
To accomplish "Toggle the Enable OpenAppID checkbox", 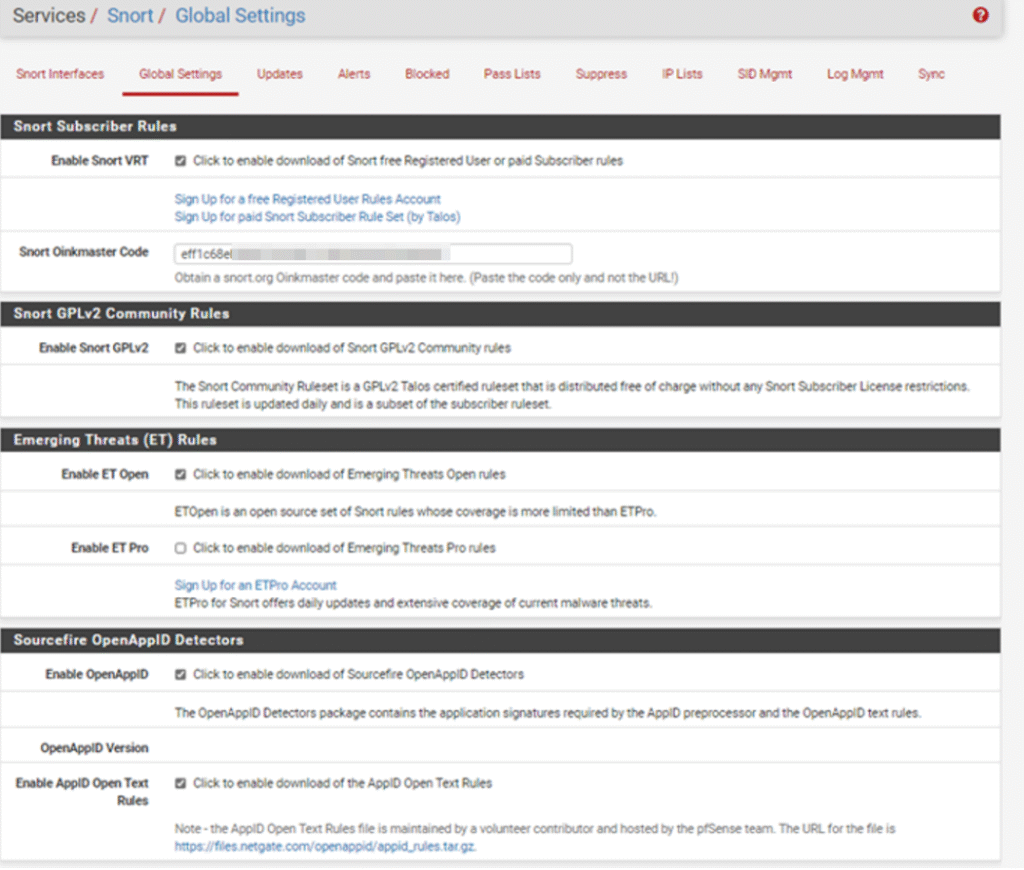I will tap(181, 675).
